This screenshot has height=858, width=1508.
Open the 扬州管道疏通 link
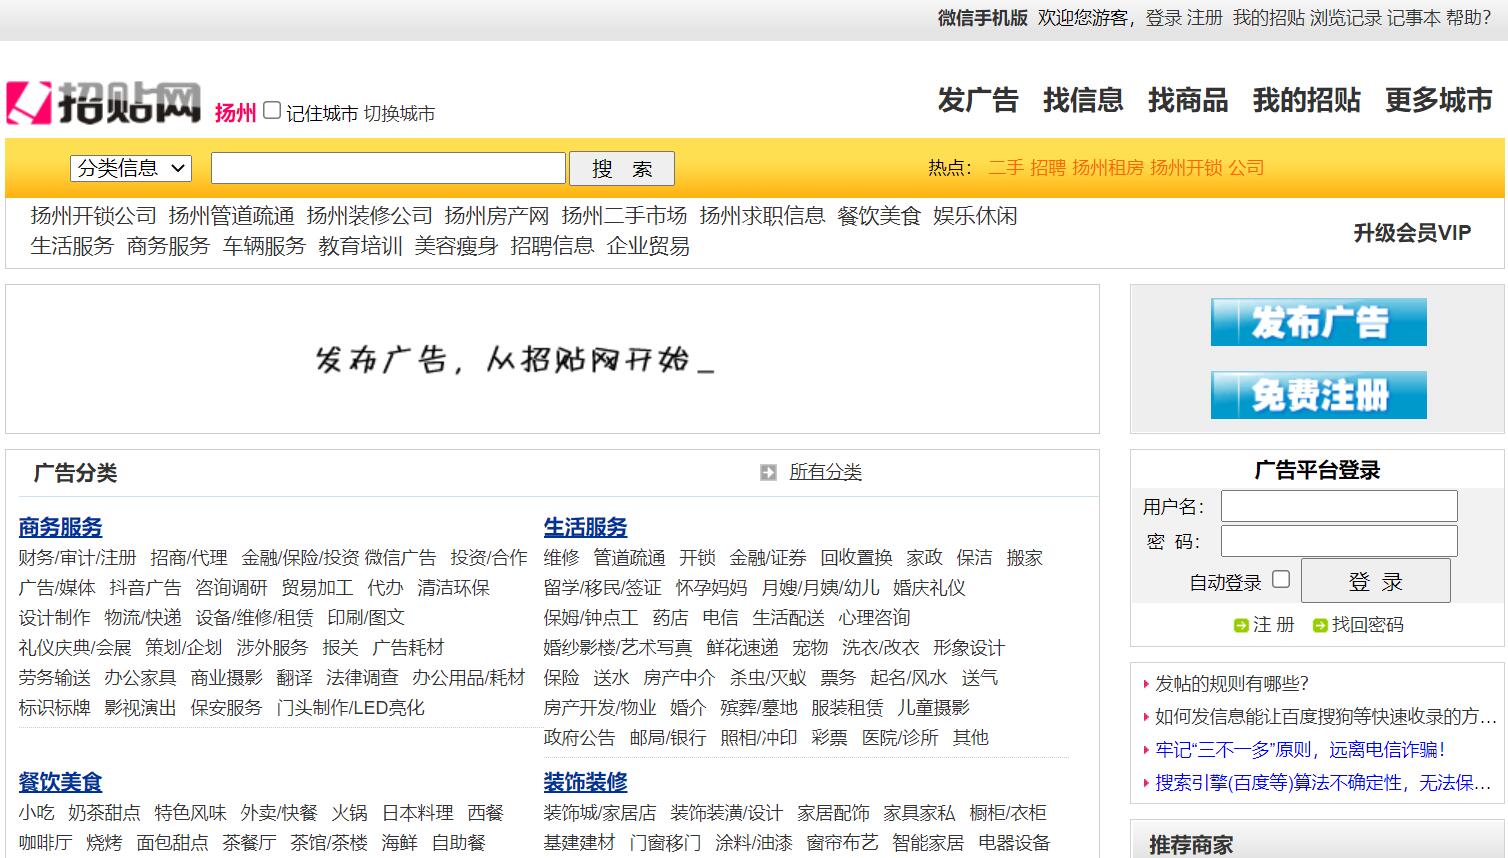pos(232,216)
